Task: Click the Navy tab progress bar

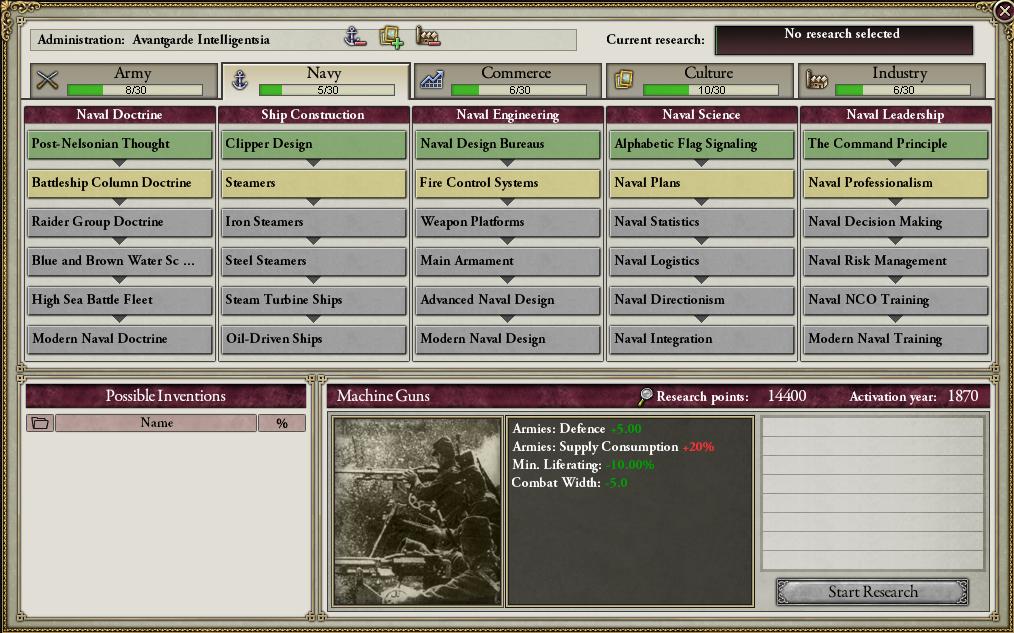Action: (327, 90)
